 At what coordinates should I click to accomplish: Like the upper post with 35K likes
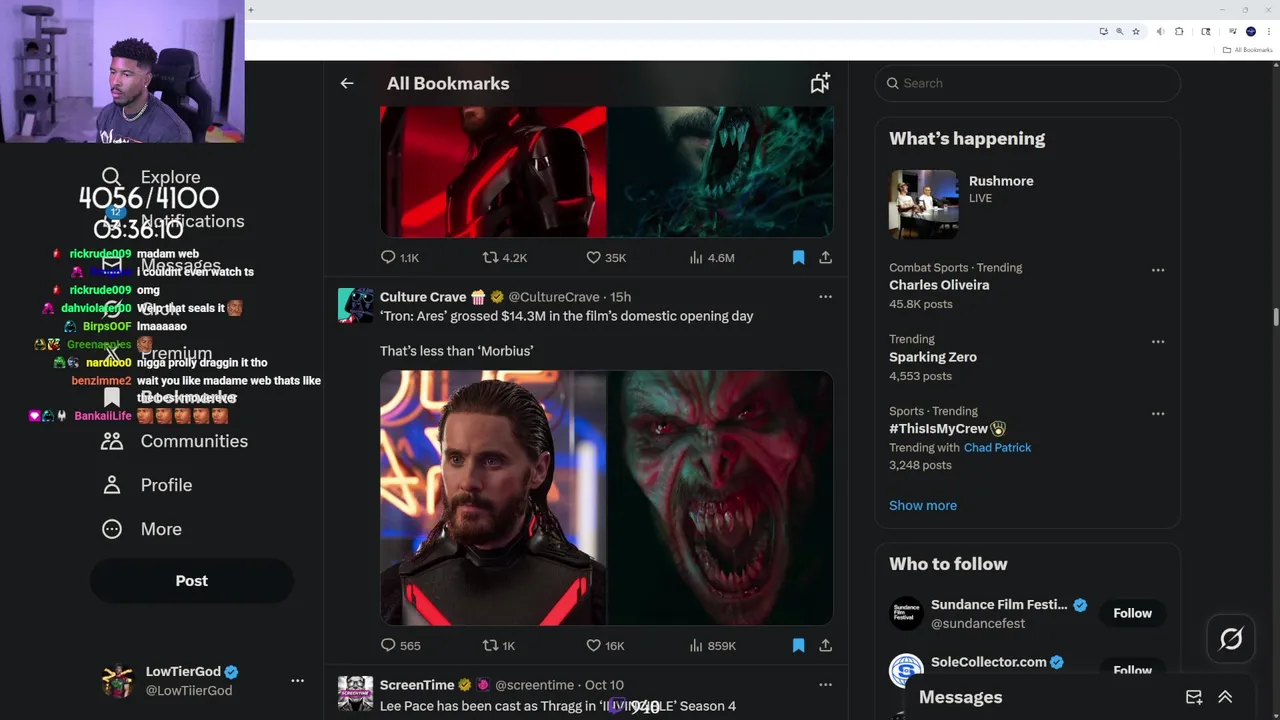606,258
